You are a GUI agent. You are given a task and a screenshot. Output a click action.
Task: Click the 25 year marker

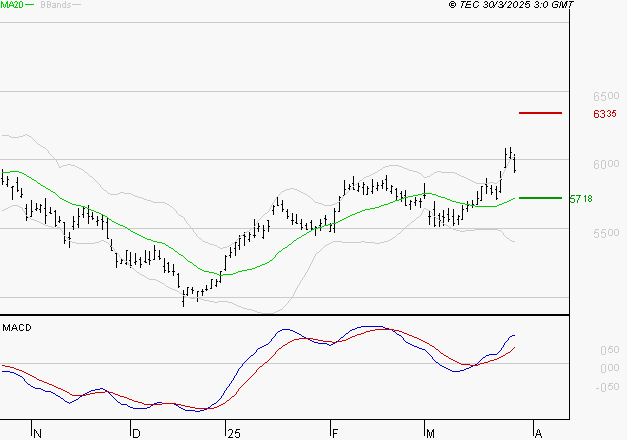[234, 434]
